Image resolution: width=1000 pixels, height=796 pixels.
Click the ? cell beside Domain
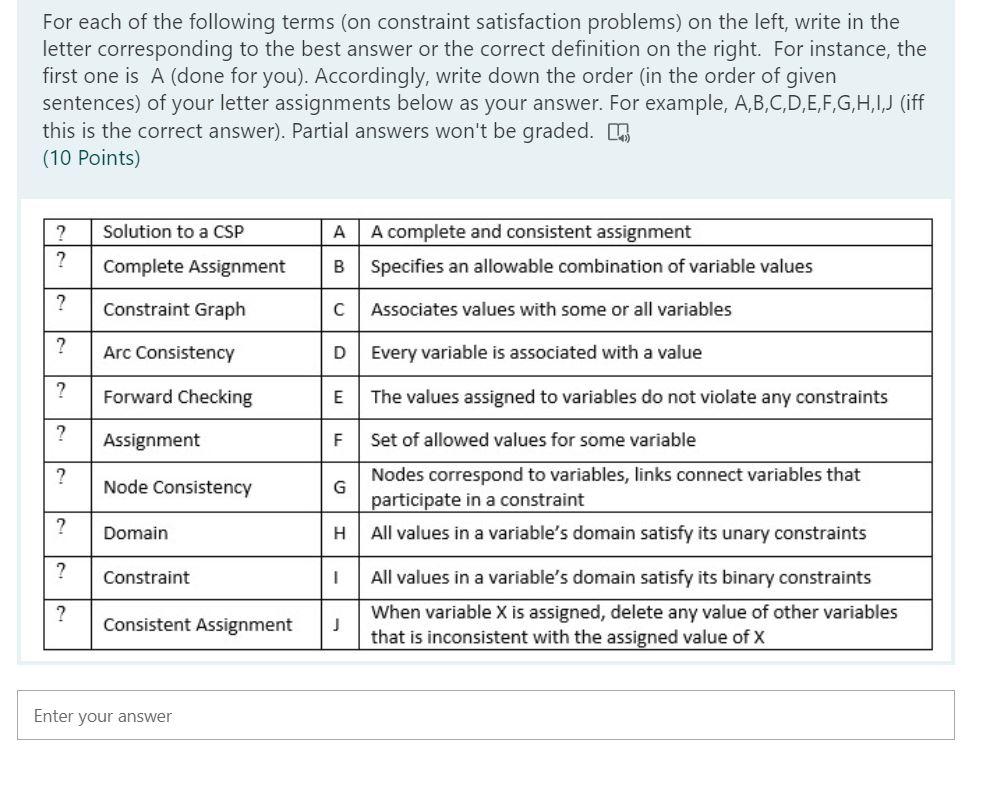(66, 533)
